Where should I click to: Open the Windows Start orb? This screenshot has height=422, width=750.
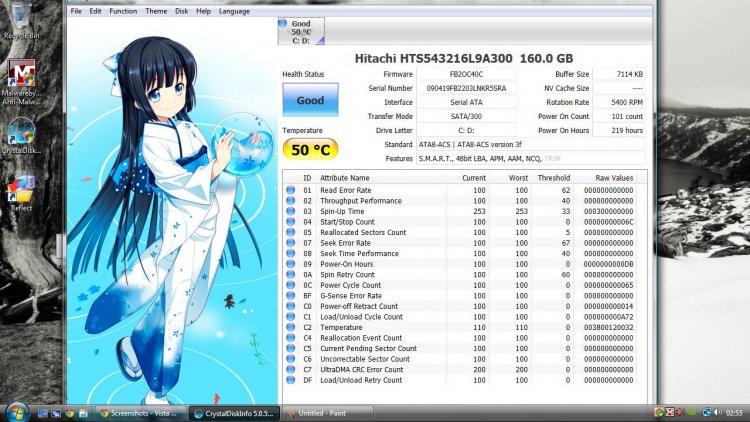click(x=17, y=412)
